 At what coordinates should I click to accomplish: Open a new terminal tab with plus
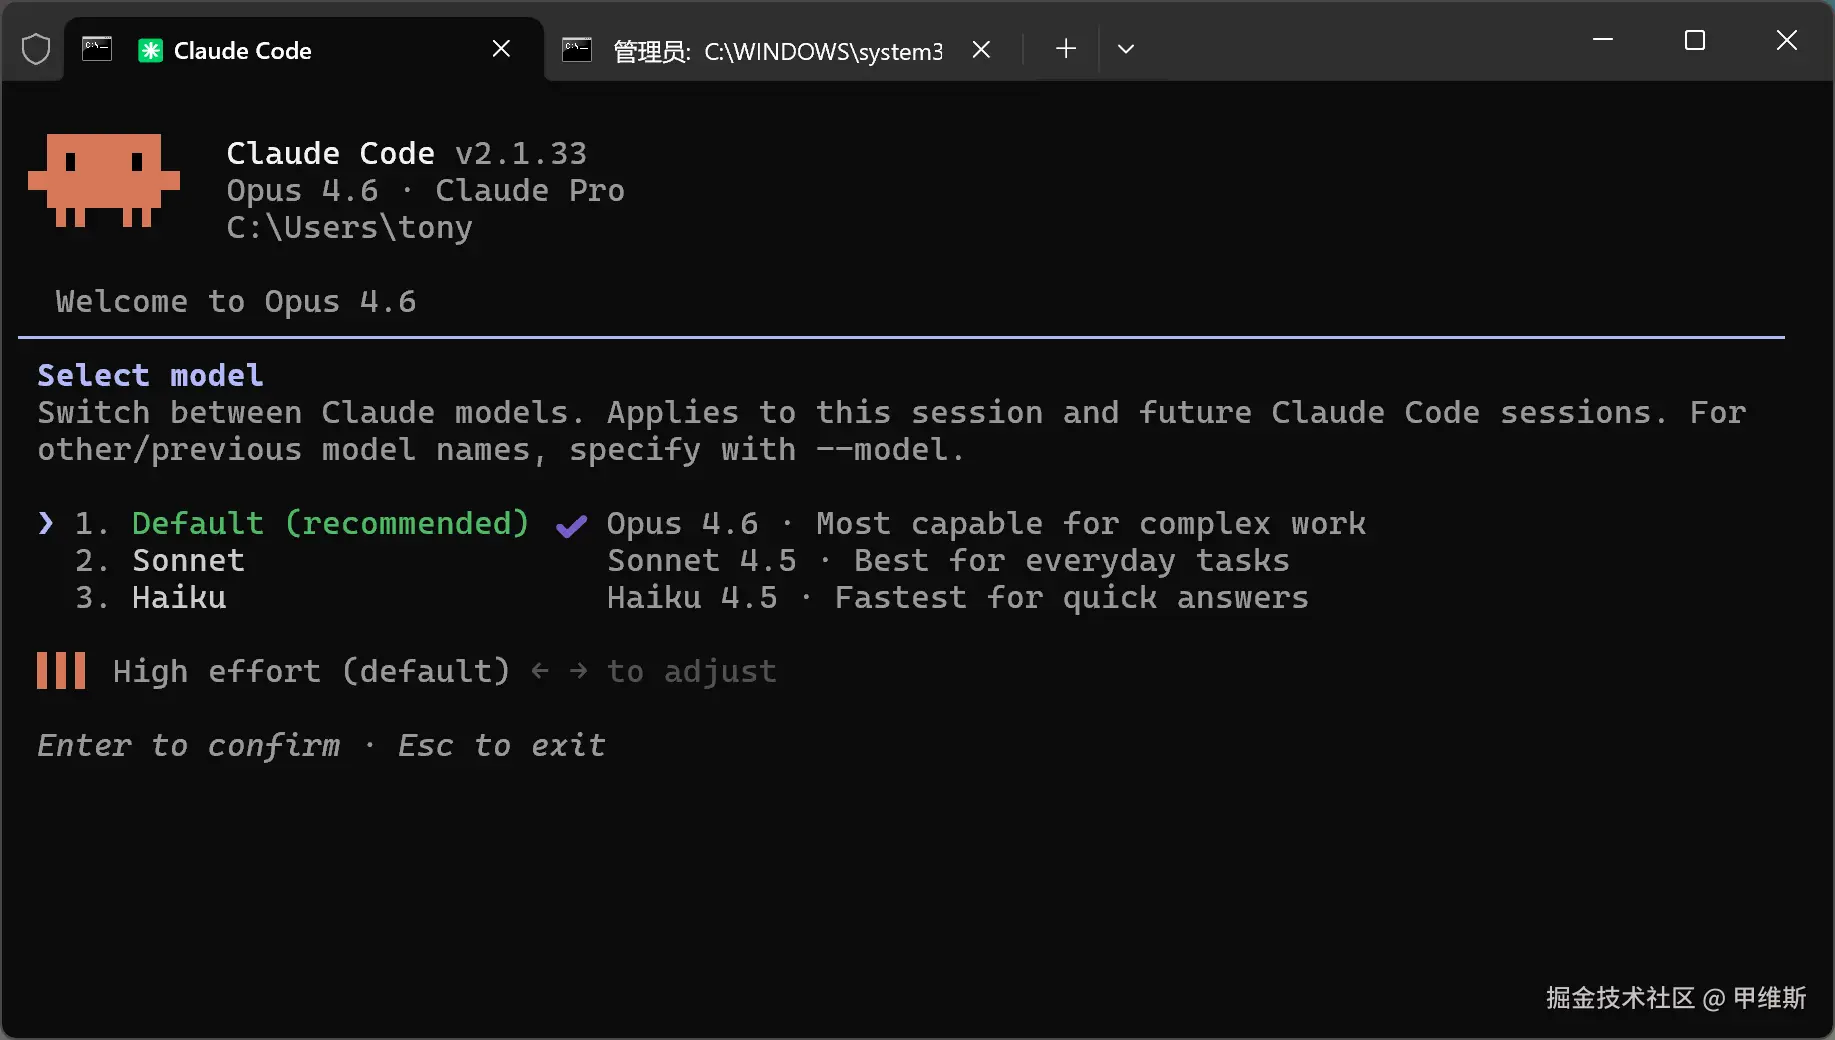[x=1066, y=49]
